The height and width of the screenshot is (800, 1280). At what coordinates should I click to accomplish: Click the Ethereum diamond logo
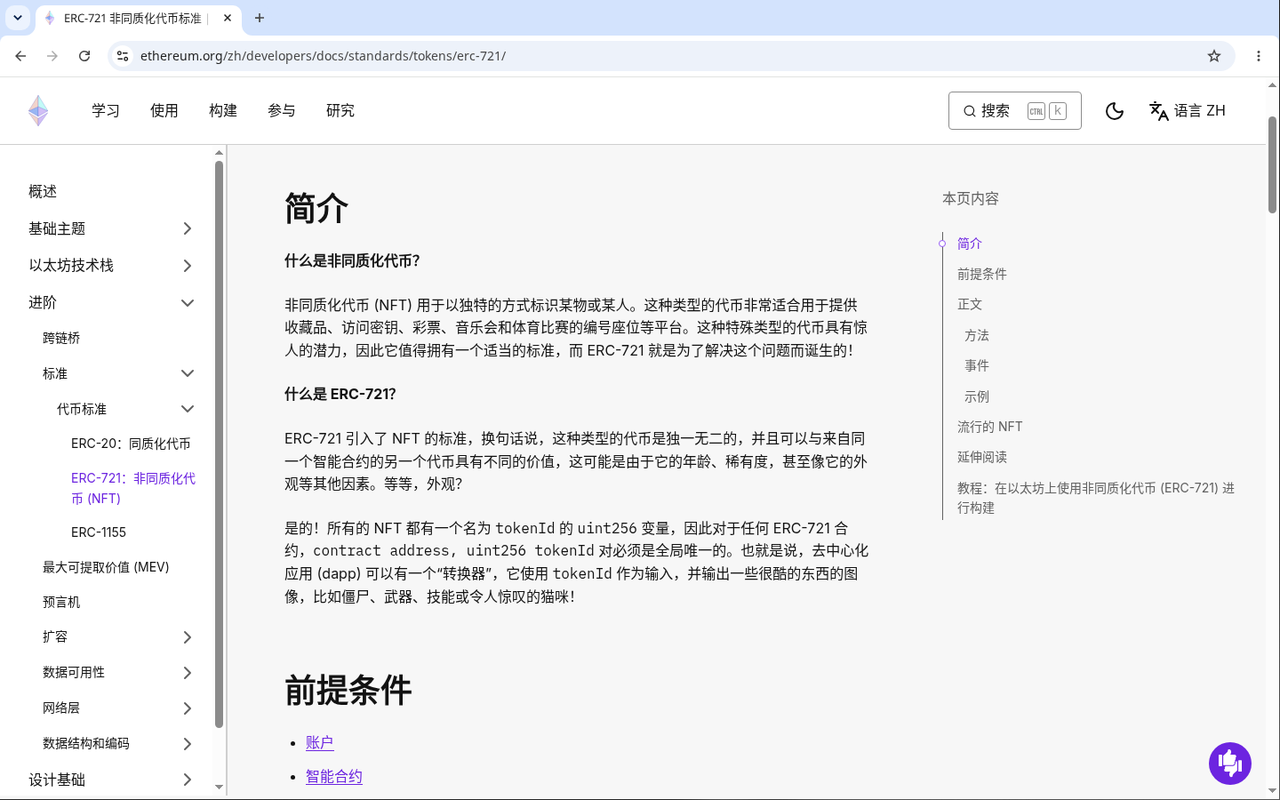[38, 111]
